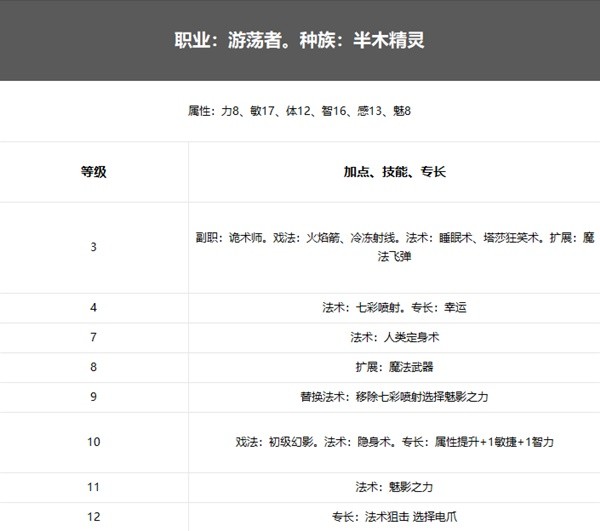Click the cell starting '副职：诡术师'
The width and height of the screenshot is (600, 531).
click(395, 247)
